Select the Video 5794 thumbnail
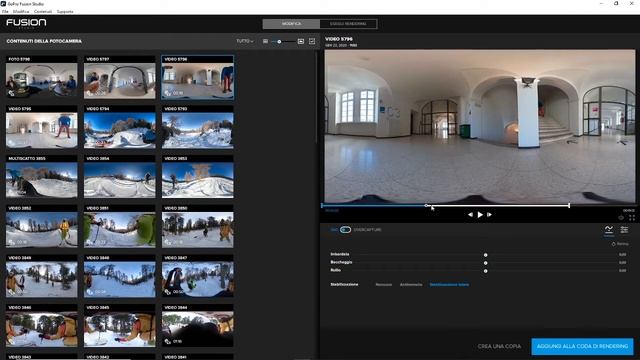 point(120,127)
